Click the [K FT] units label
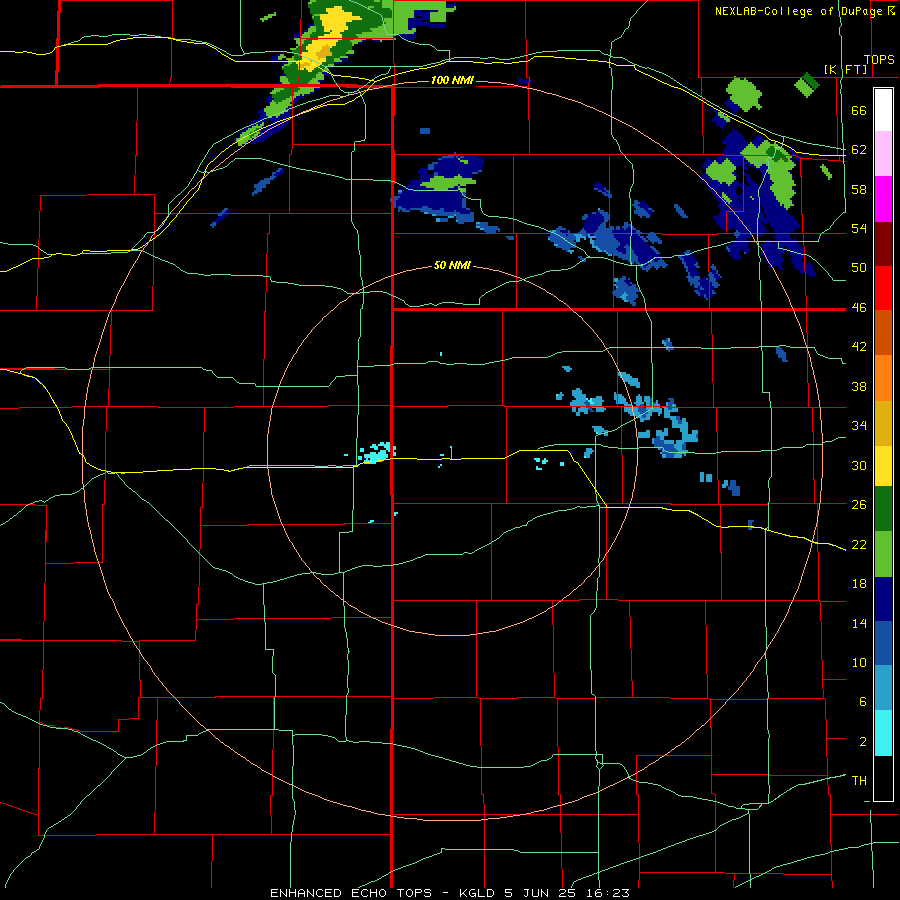The height and width of the screenshot is (900, 900). point(845,70)
